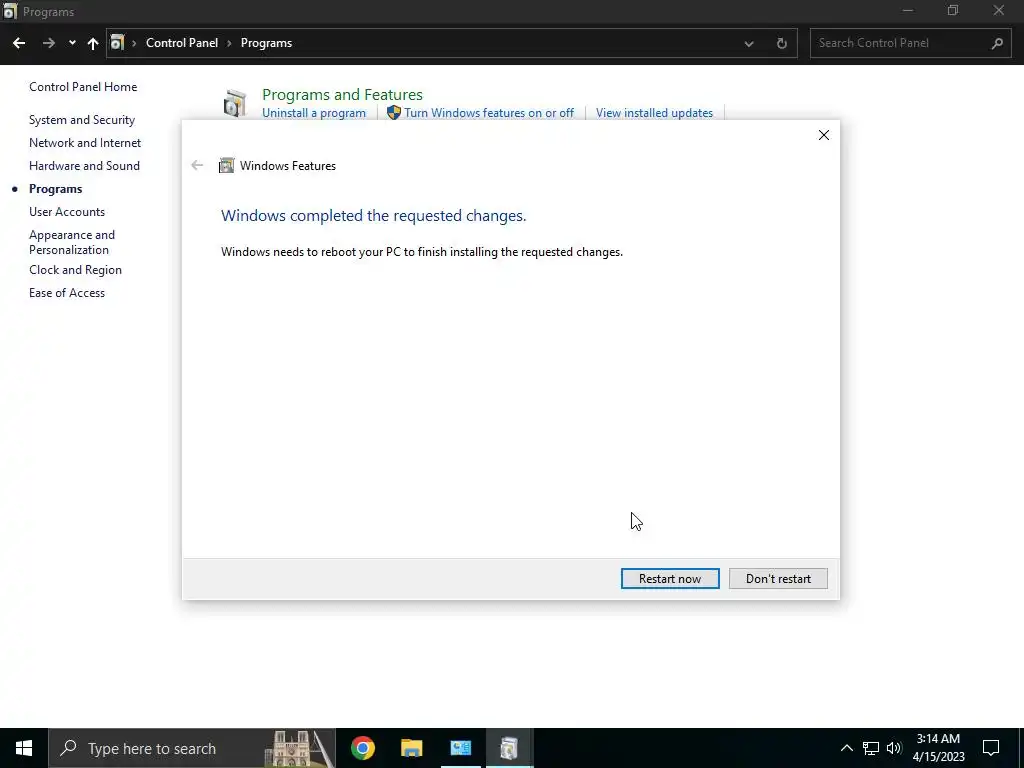Open Programs and Features heading link

pos(342,94)
